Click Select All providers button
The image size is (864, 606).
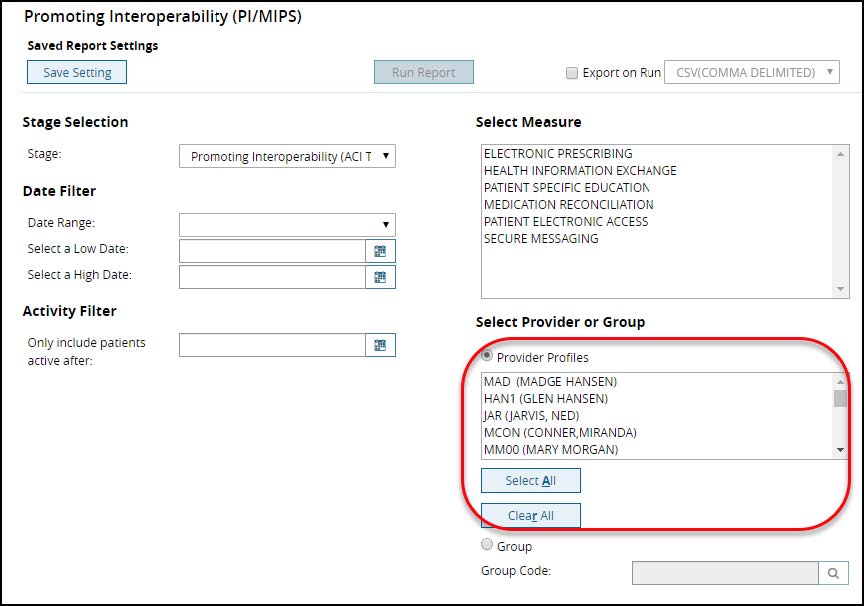click(x=530, y=481)
